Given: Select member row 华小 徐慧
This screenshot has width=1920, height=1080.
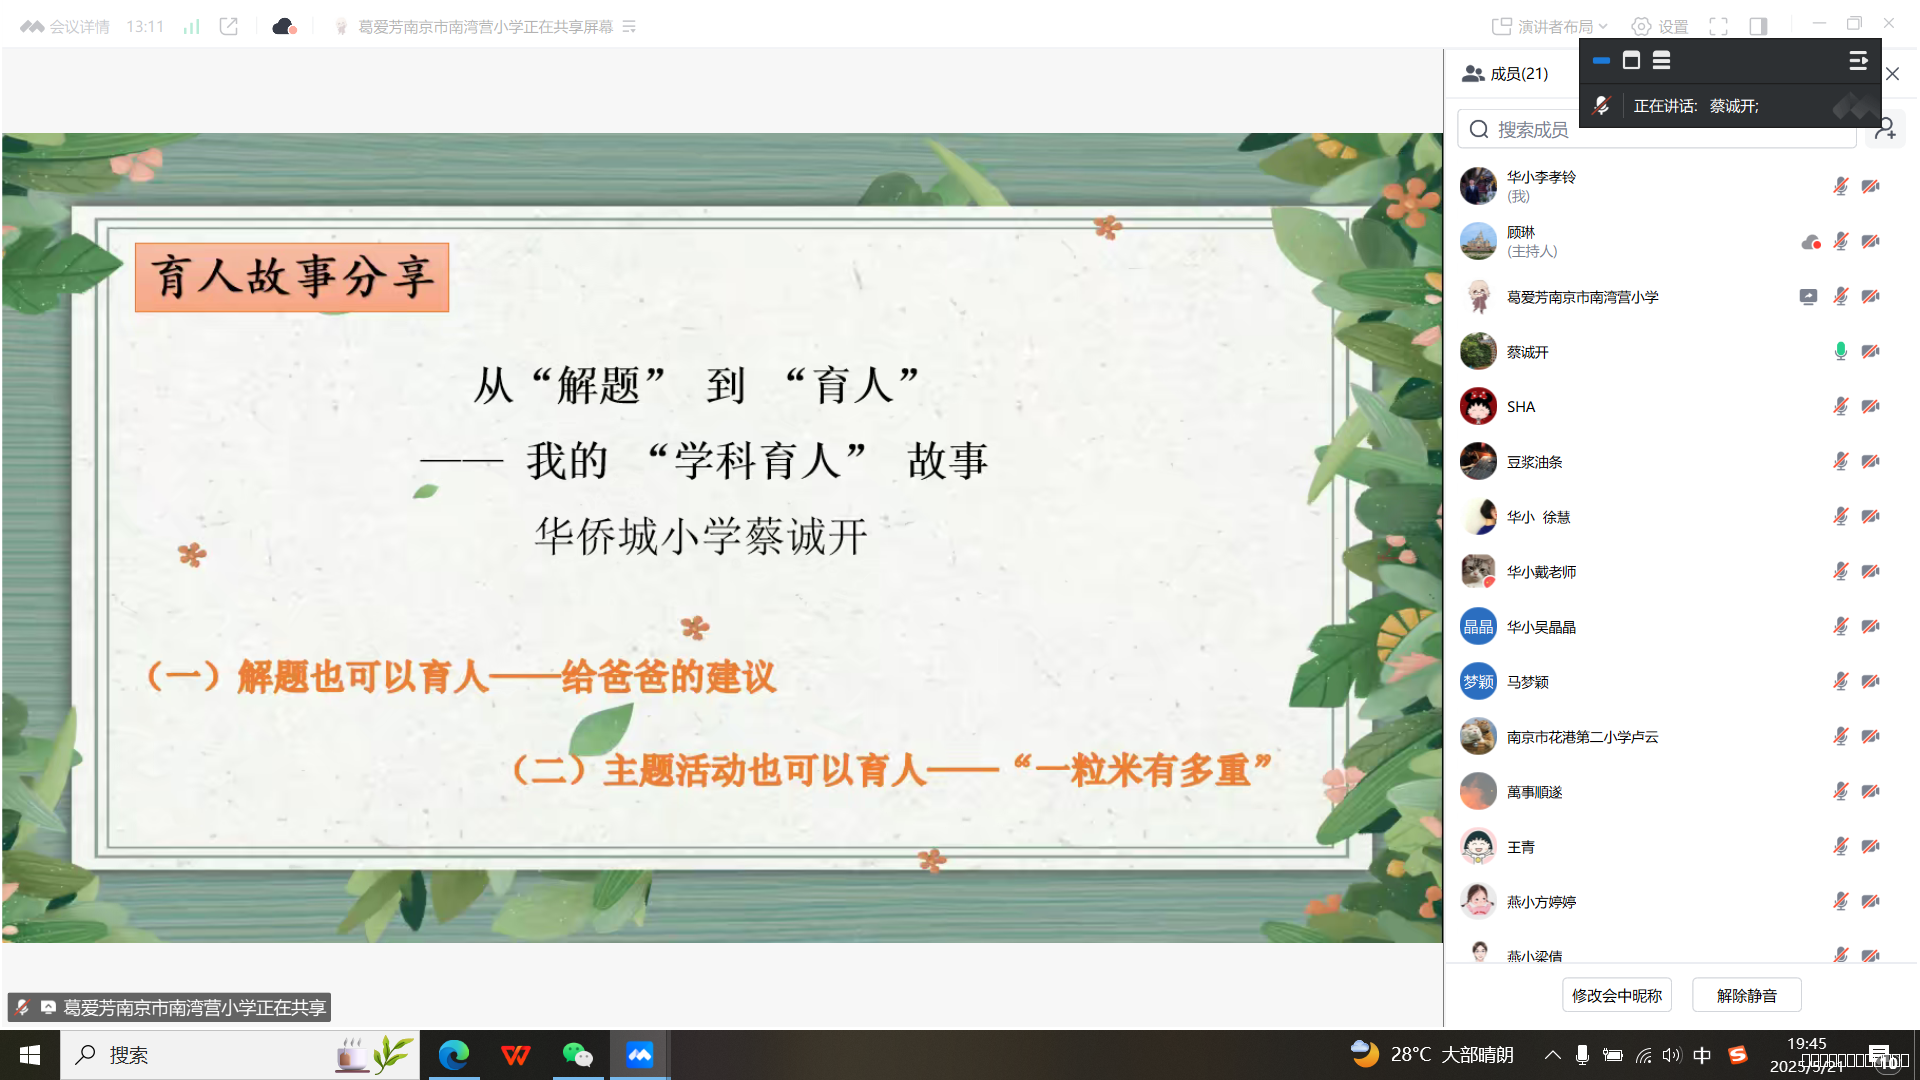Looking at the screenshot, I should click(x=1680, y=517).
